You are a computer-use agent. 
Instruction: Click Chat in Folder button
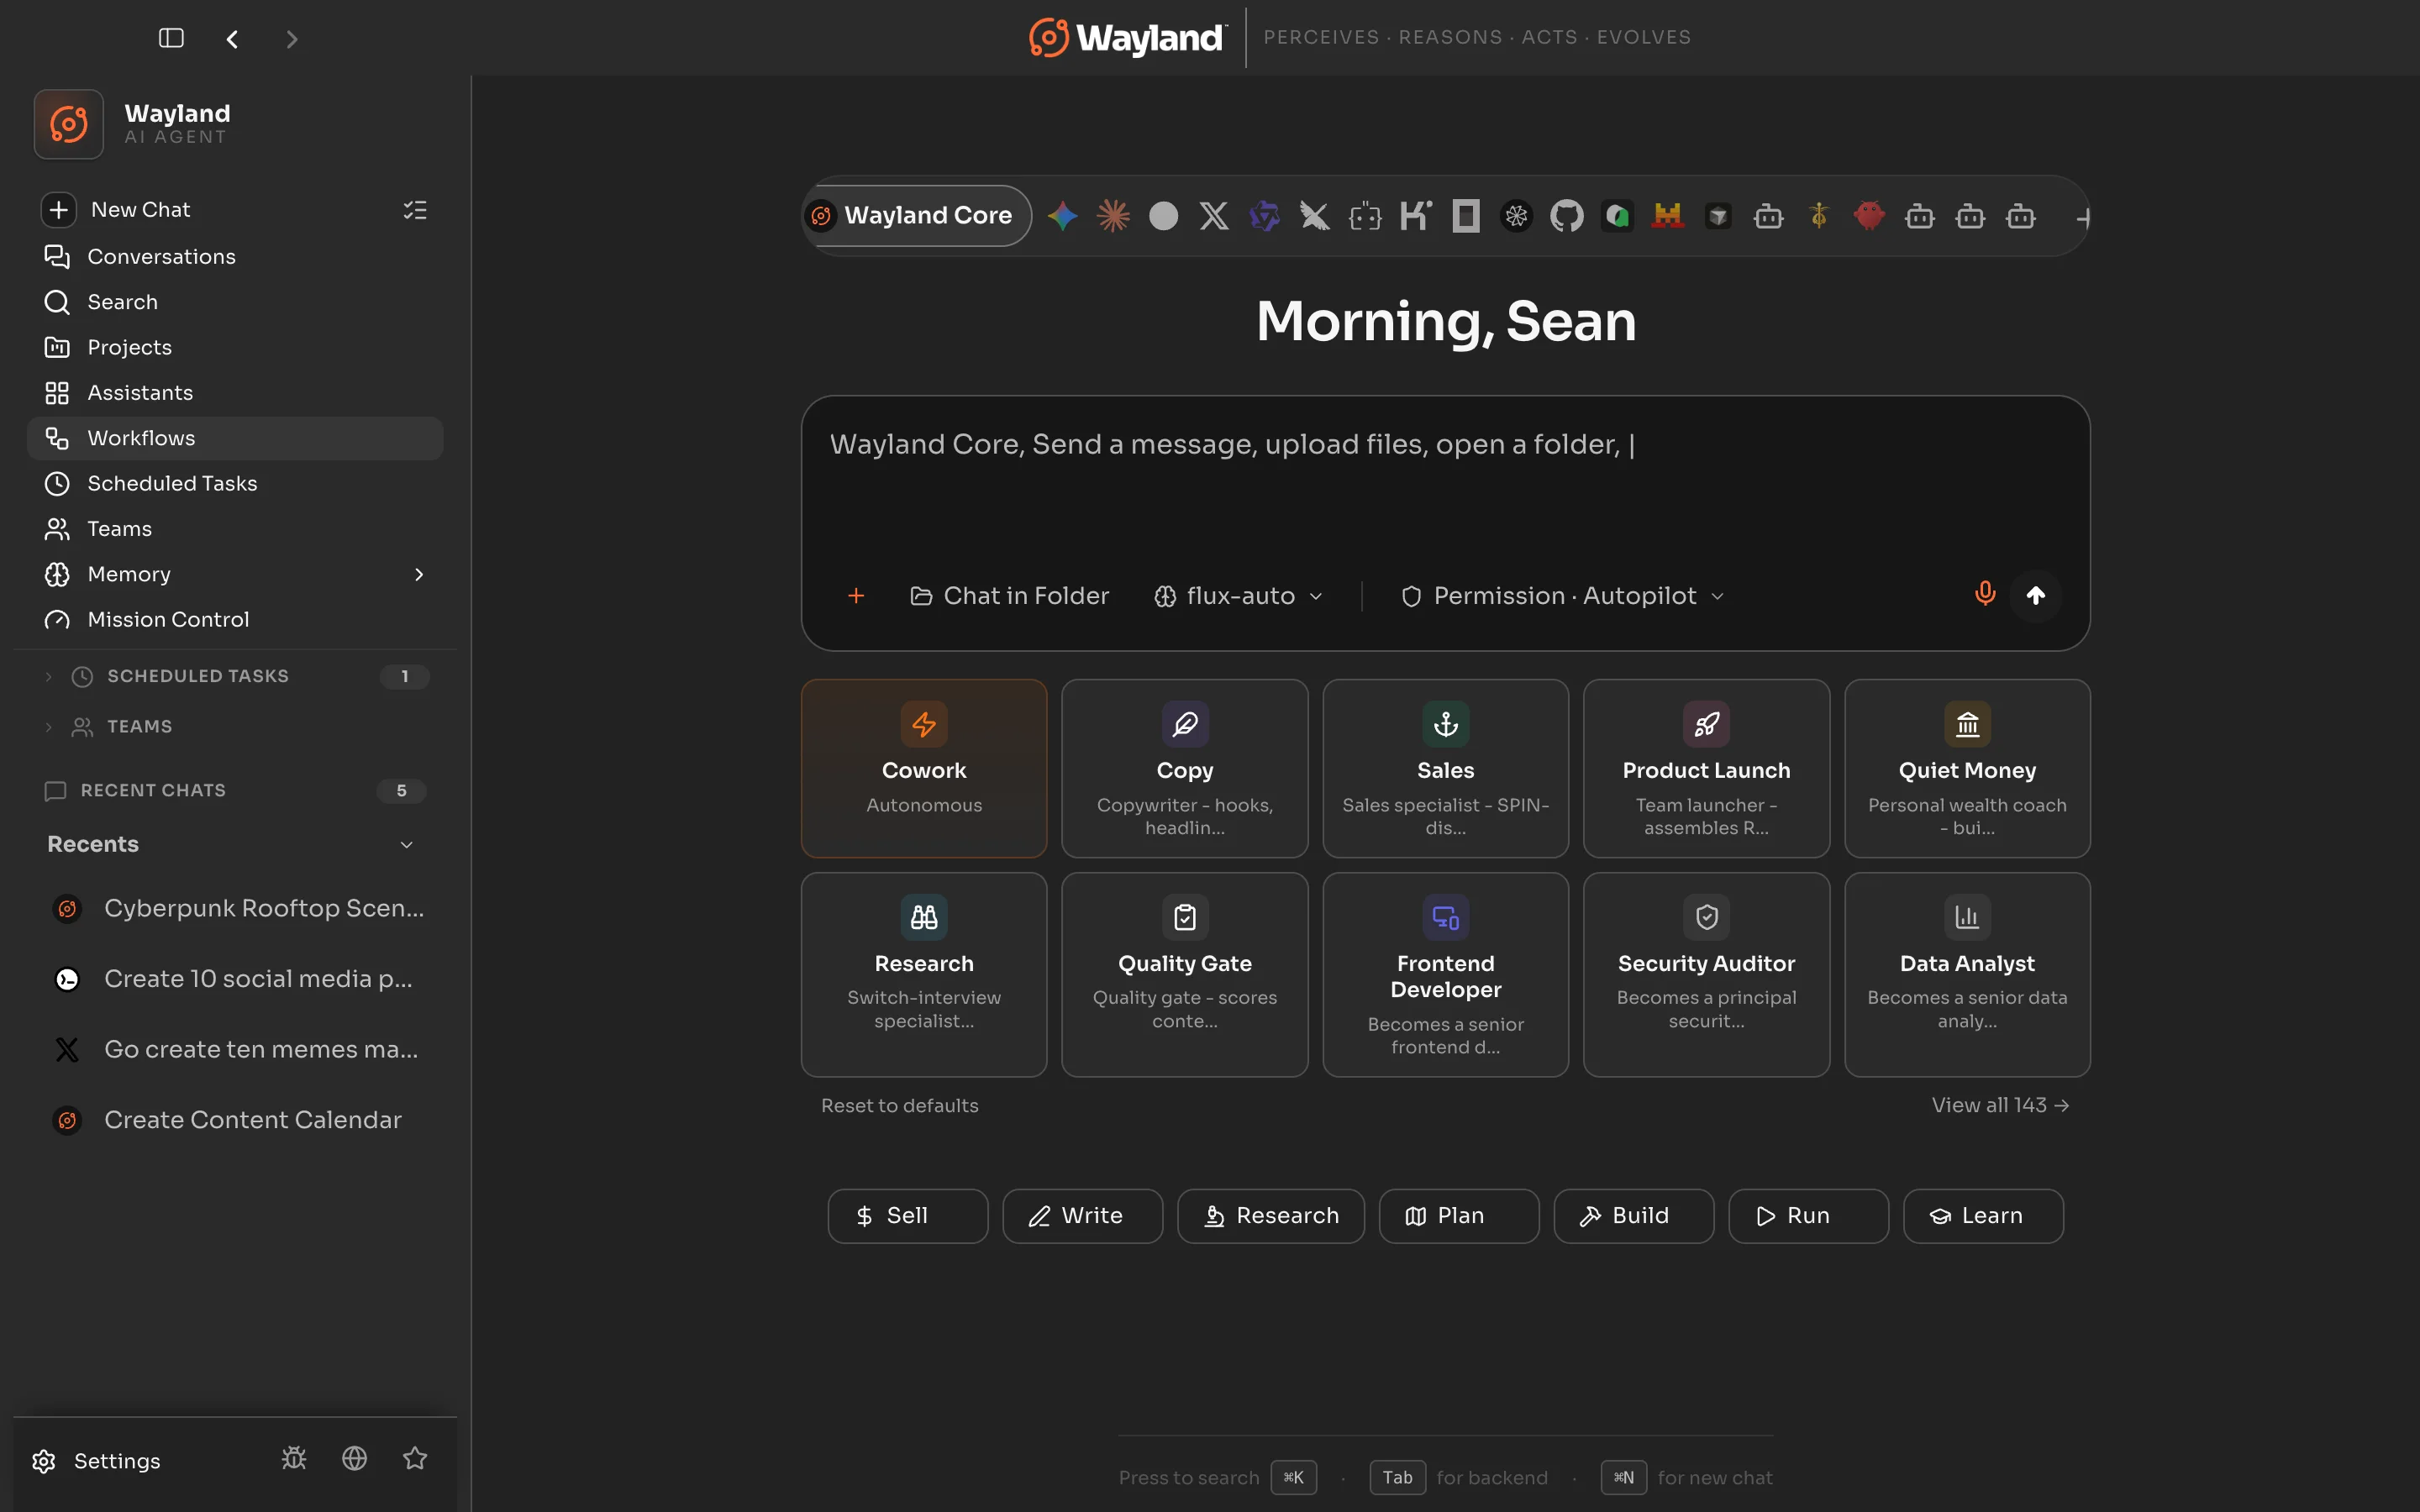pos(1009,596)
